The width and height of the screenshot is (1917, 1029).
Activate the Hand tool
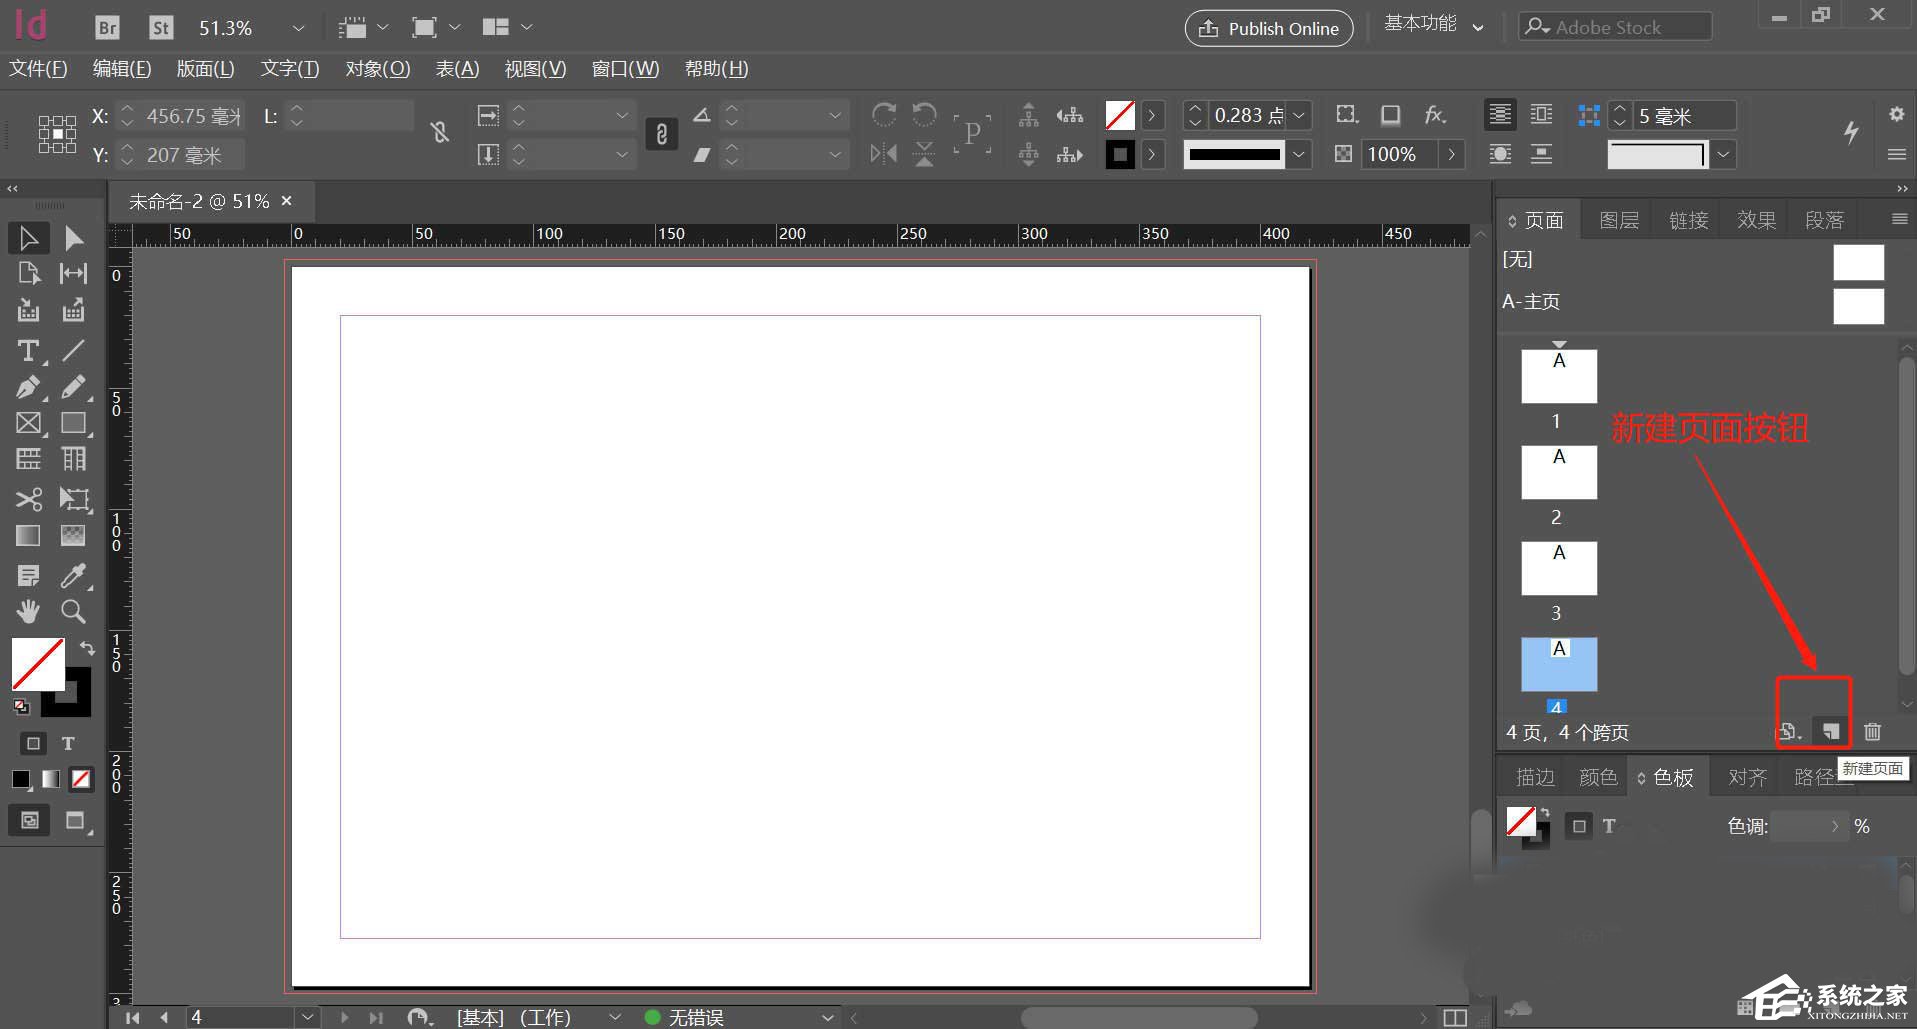tap(28, 611)
